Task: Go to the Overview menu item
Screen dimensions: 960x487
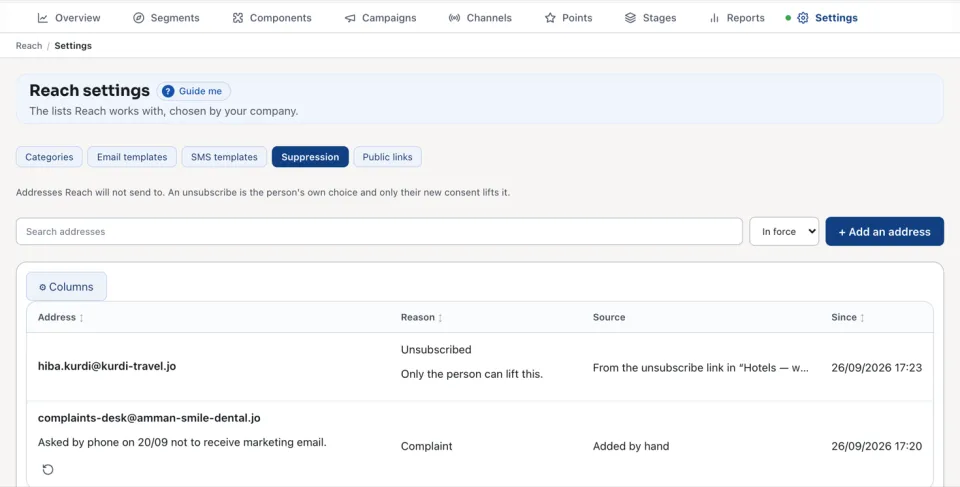Action: point(69,18)
